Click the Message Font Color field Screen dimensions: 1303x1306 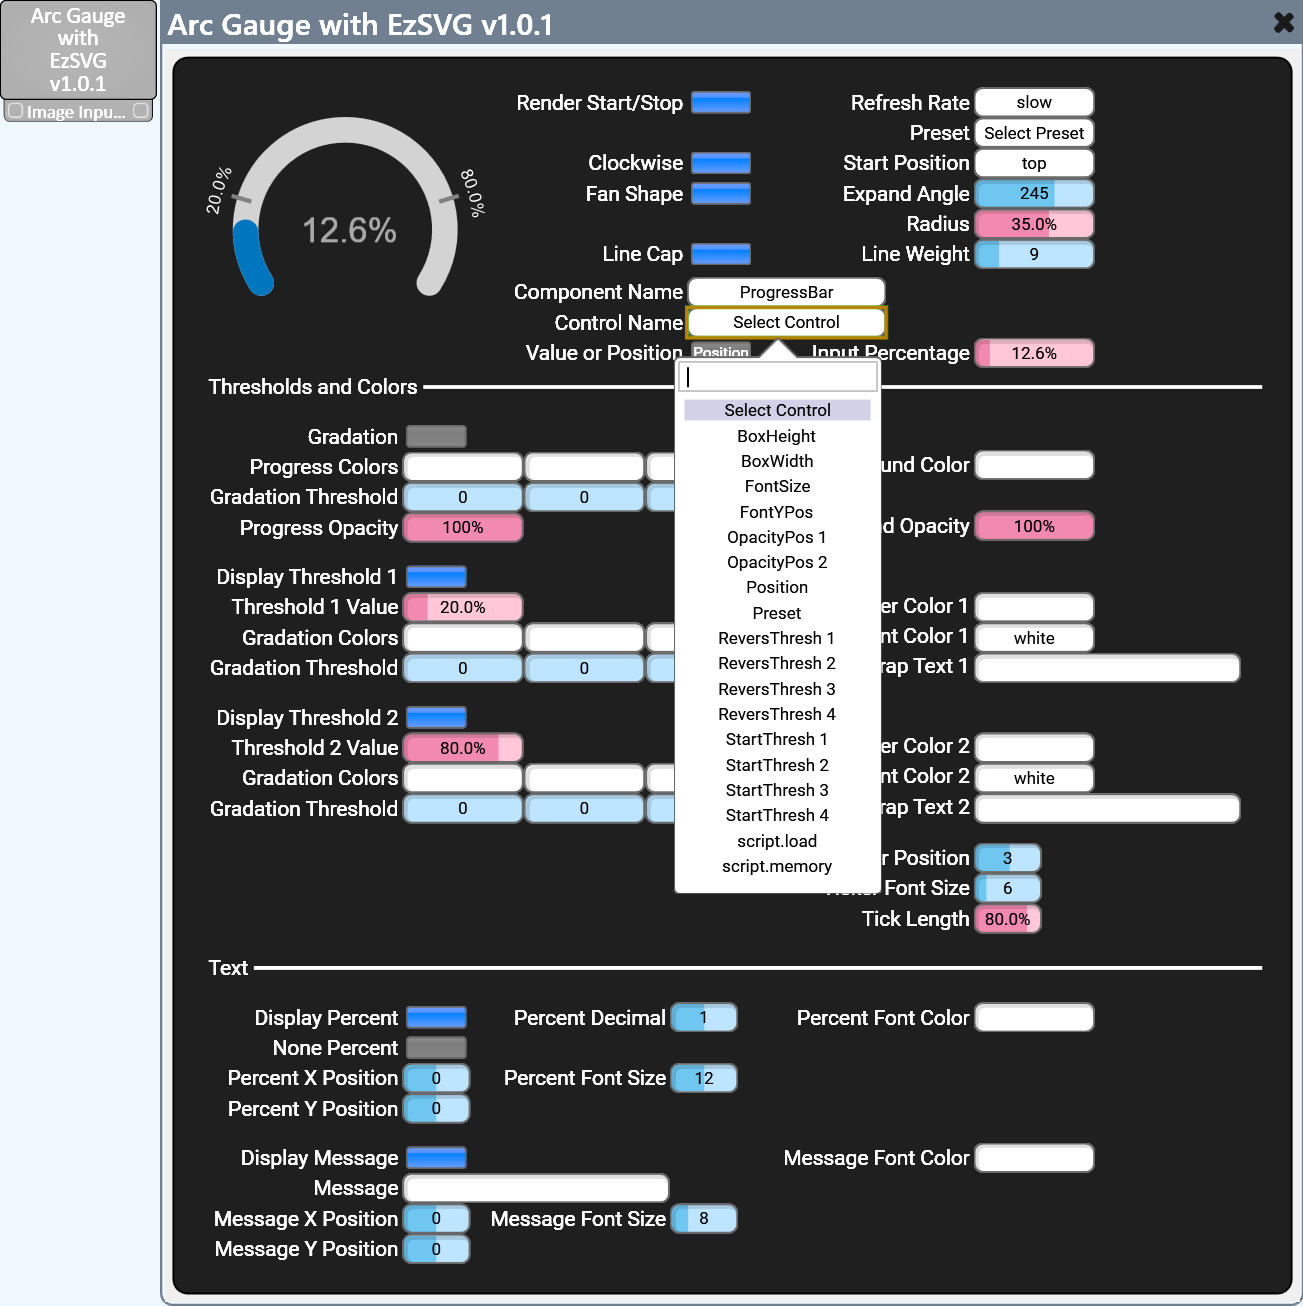(x=1034, y=1158)
